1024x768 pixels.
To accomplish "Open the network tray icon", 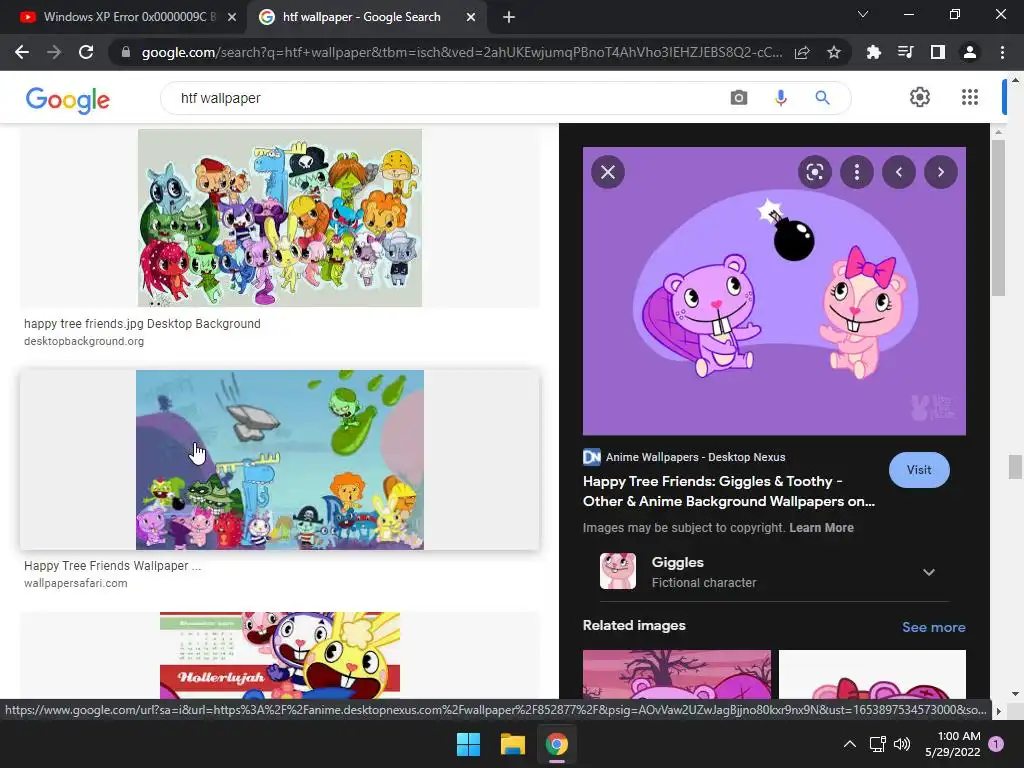I will (x=878, y=744).
